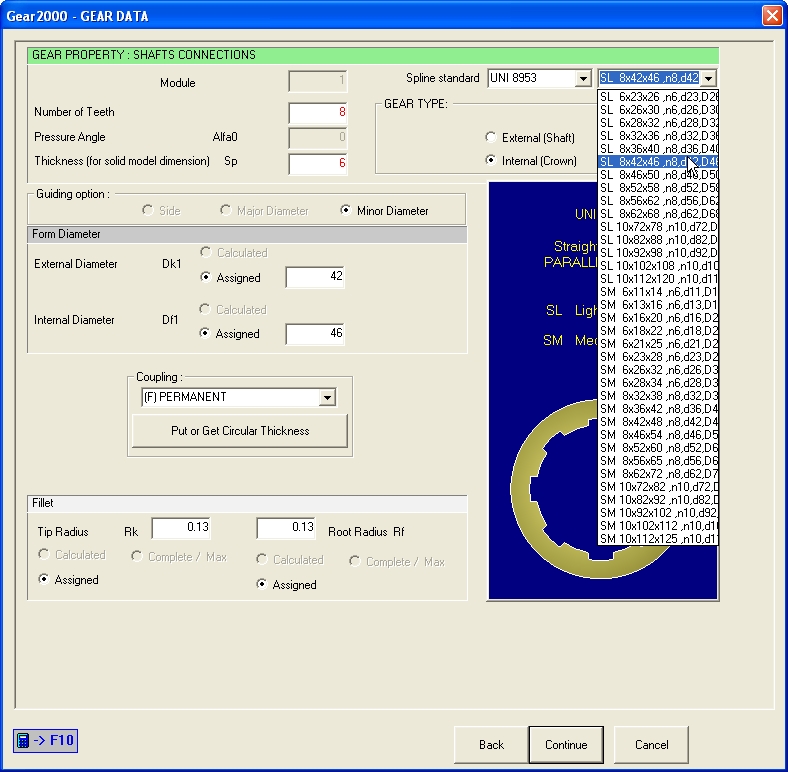Image resolution: width=788 pixels, height=772 pixels.
Task: Cancel the gear data dialog
Action: pyautogui.click(x=651, y=744)
